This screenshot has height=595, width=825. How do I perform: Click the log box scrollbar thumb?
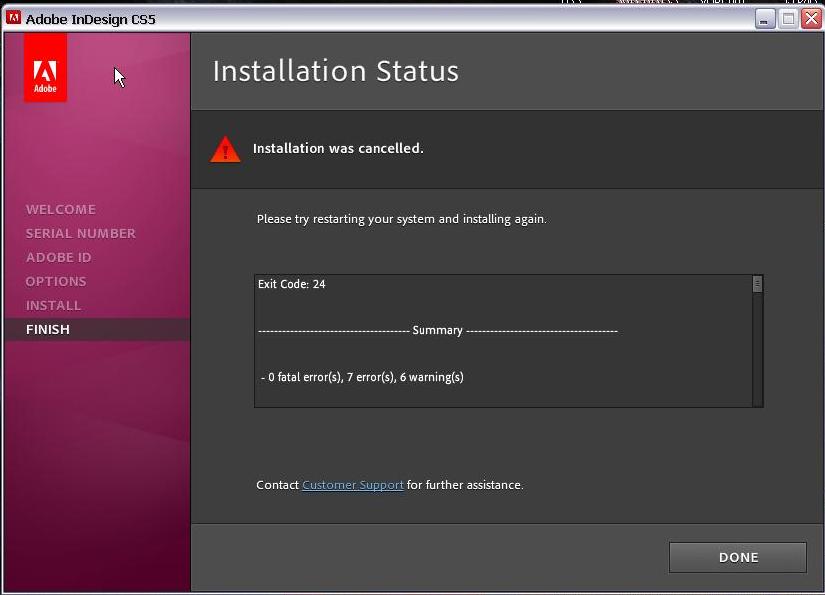pyautogui.click(x=757, y=284)
